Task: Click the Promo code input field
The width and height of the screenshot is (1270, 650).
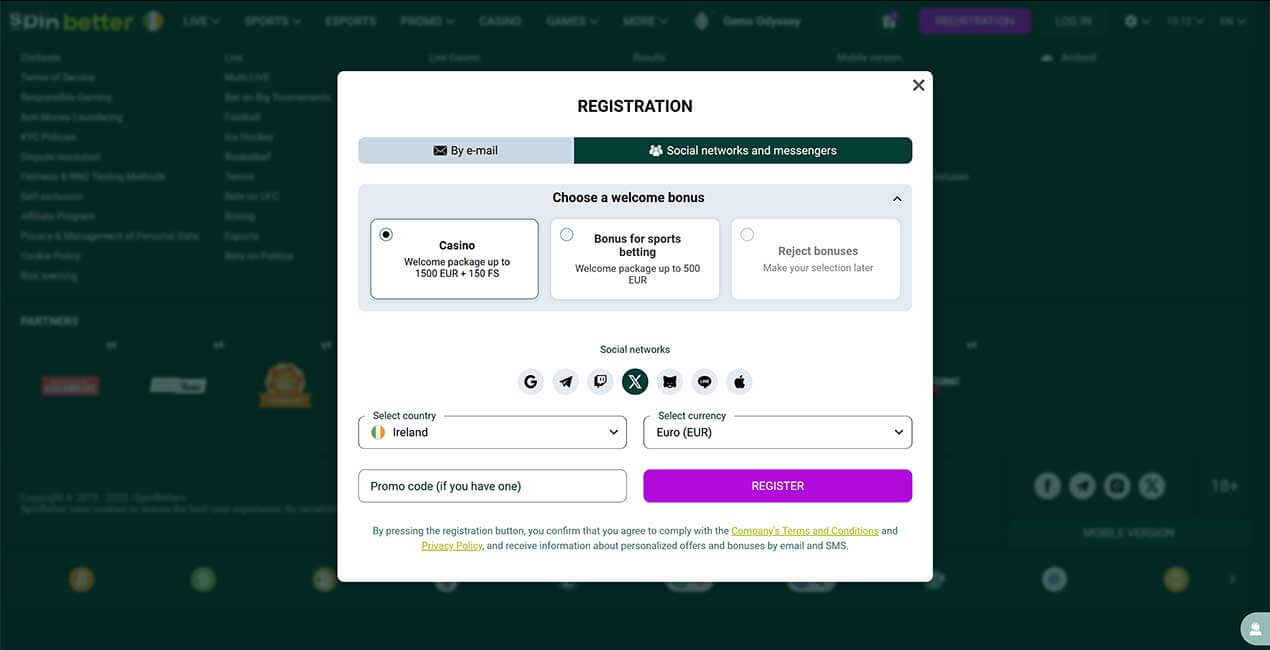Action: click(492, 485)
